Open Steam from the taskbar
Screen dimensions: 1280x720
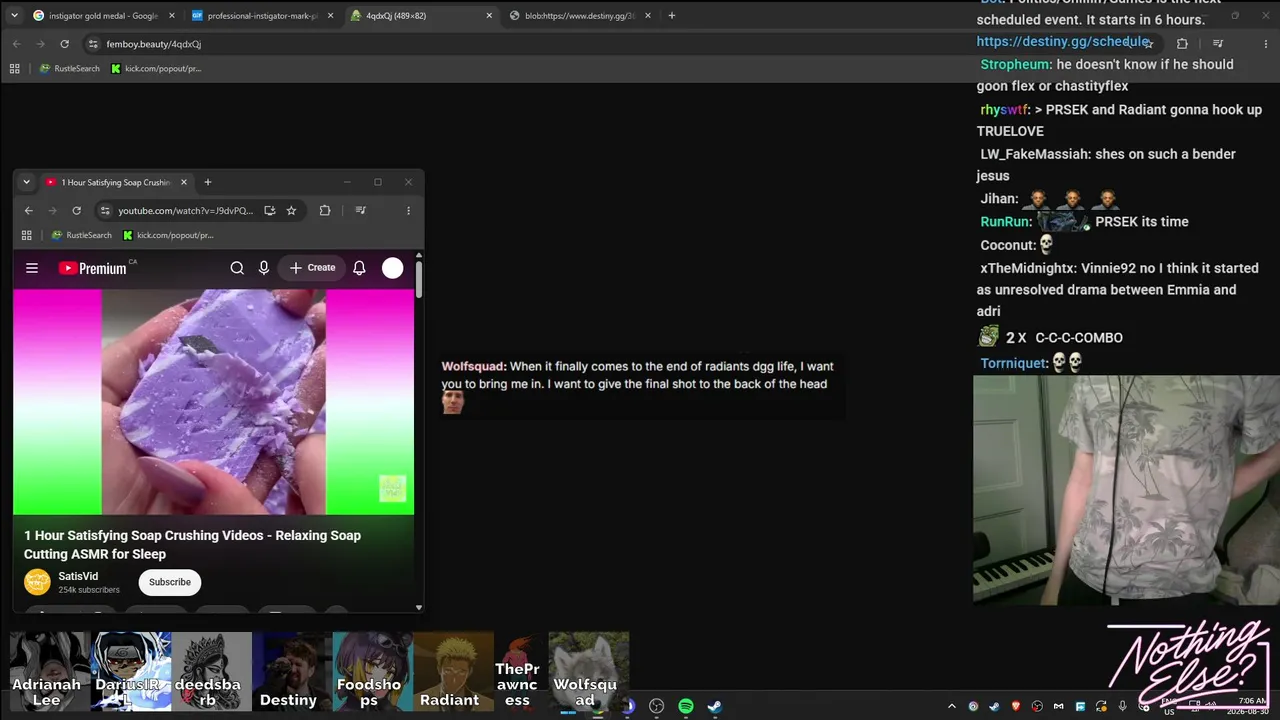tap(715, 706)
